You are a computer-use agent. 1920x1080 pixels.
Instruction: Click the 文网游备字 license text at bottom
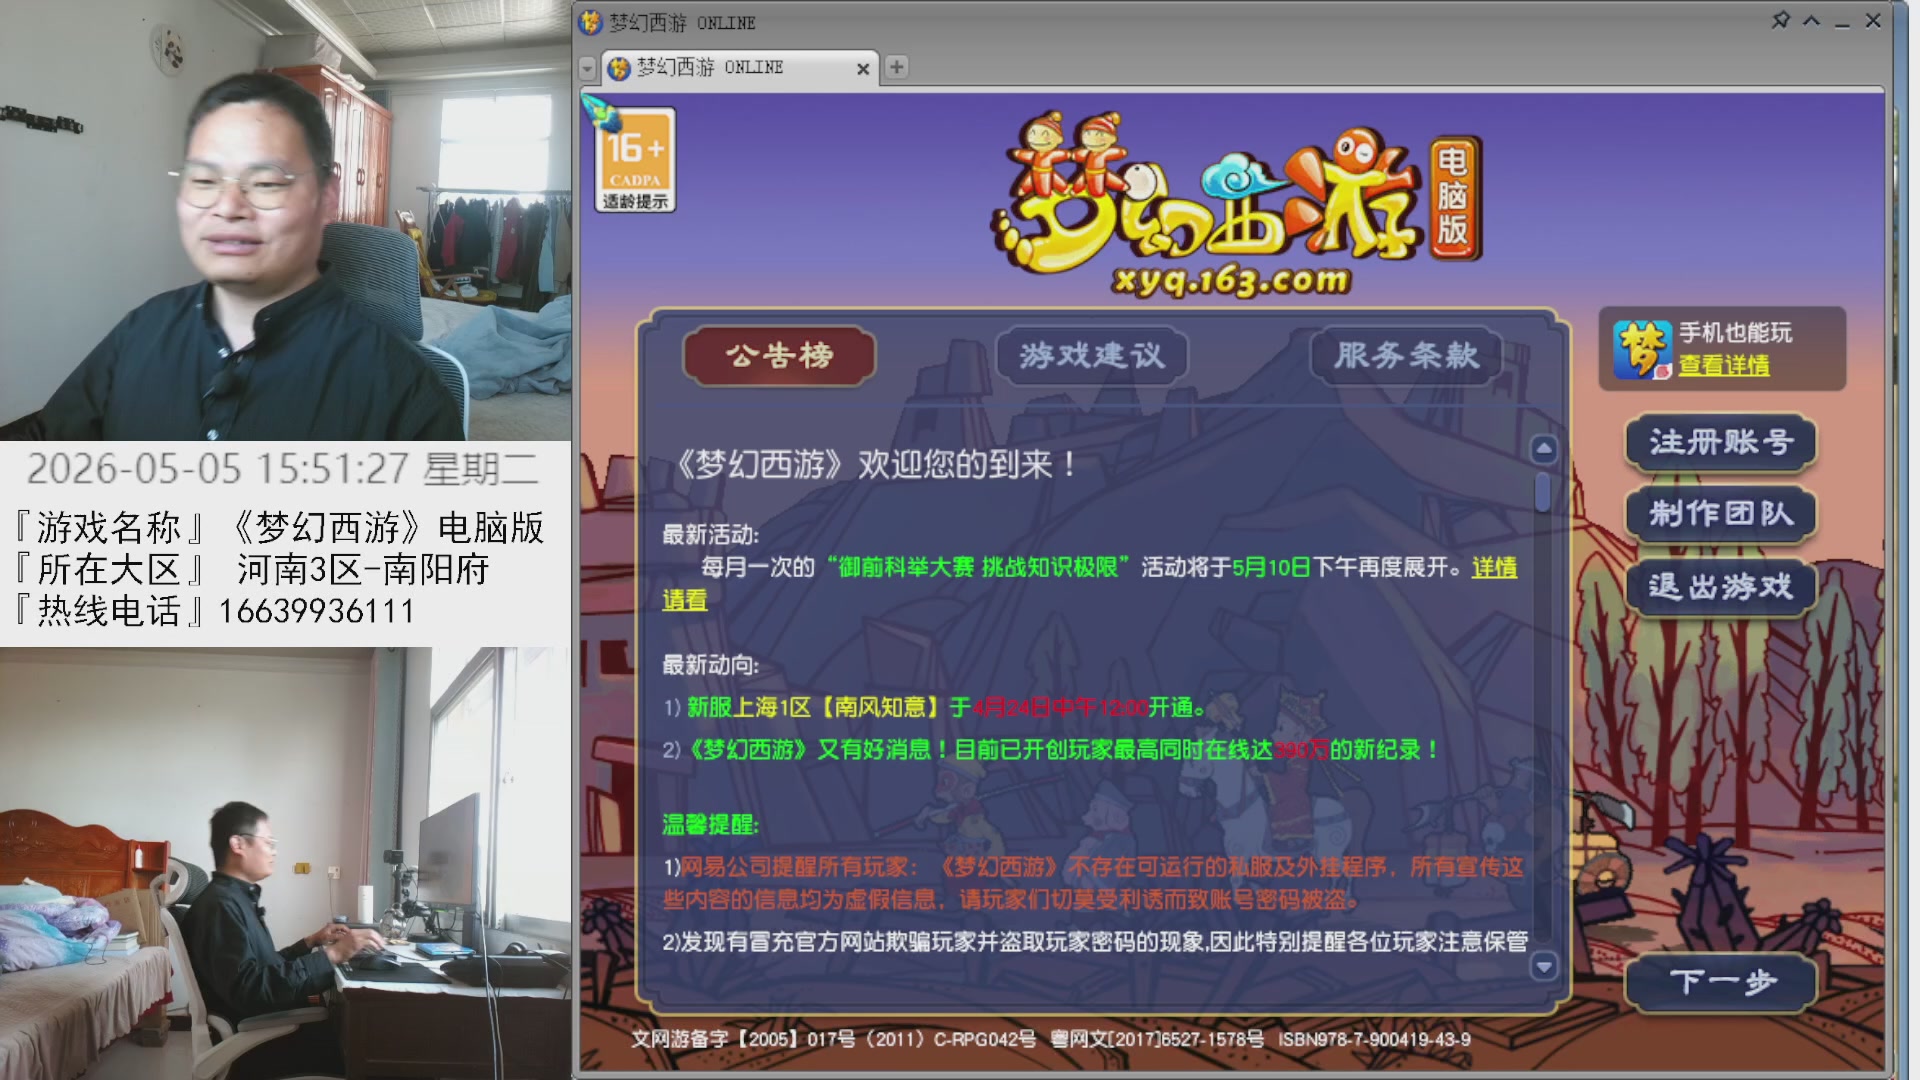point(1050,1040)
